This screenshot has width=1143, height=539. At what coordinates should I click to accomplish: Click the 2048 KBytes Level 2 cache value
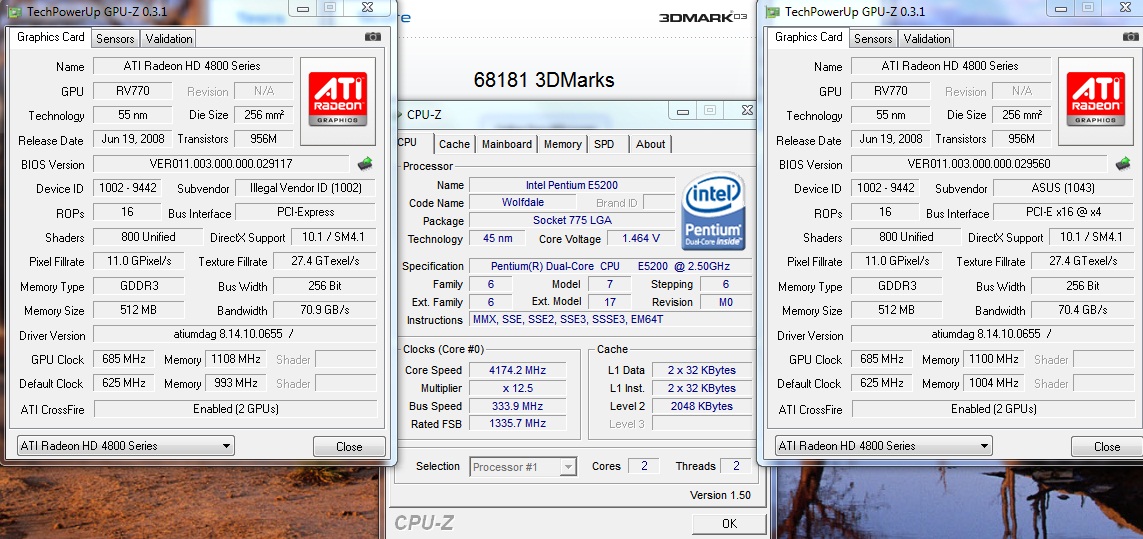[701, 406]
